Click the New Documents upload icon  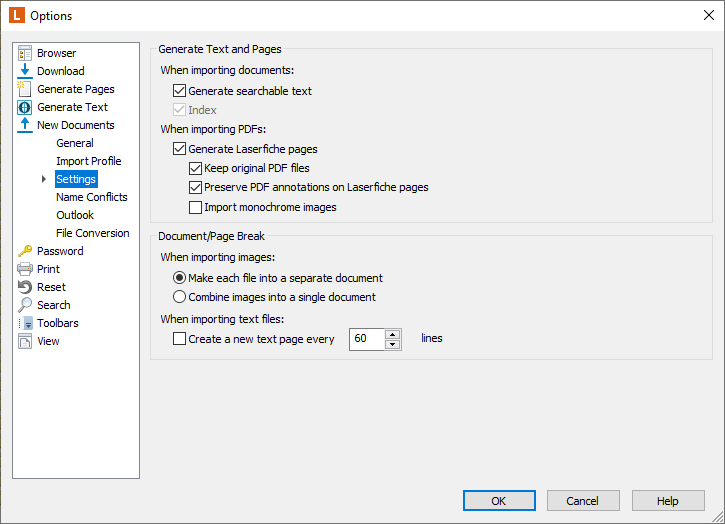point(25,125)
